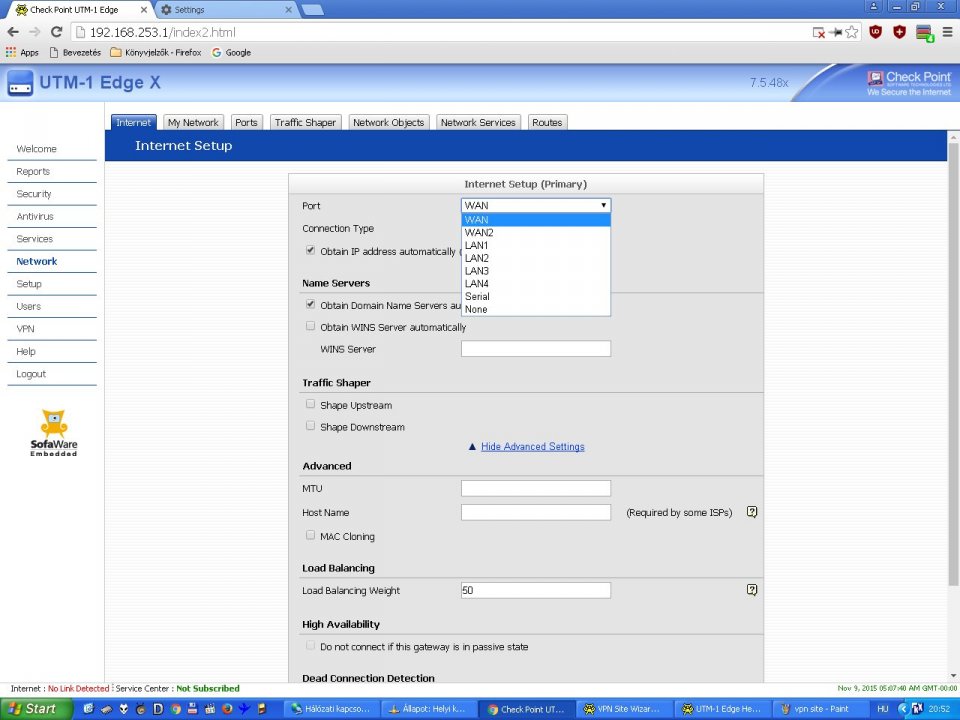Go to the Routes tab
This screenshot has width=960, height=720.
click(x=547, y=122)
